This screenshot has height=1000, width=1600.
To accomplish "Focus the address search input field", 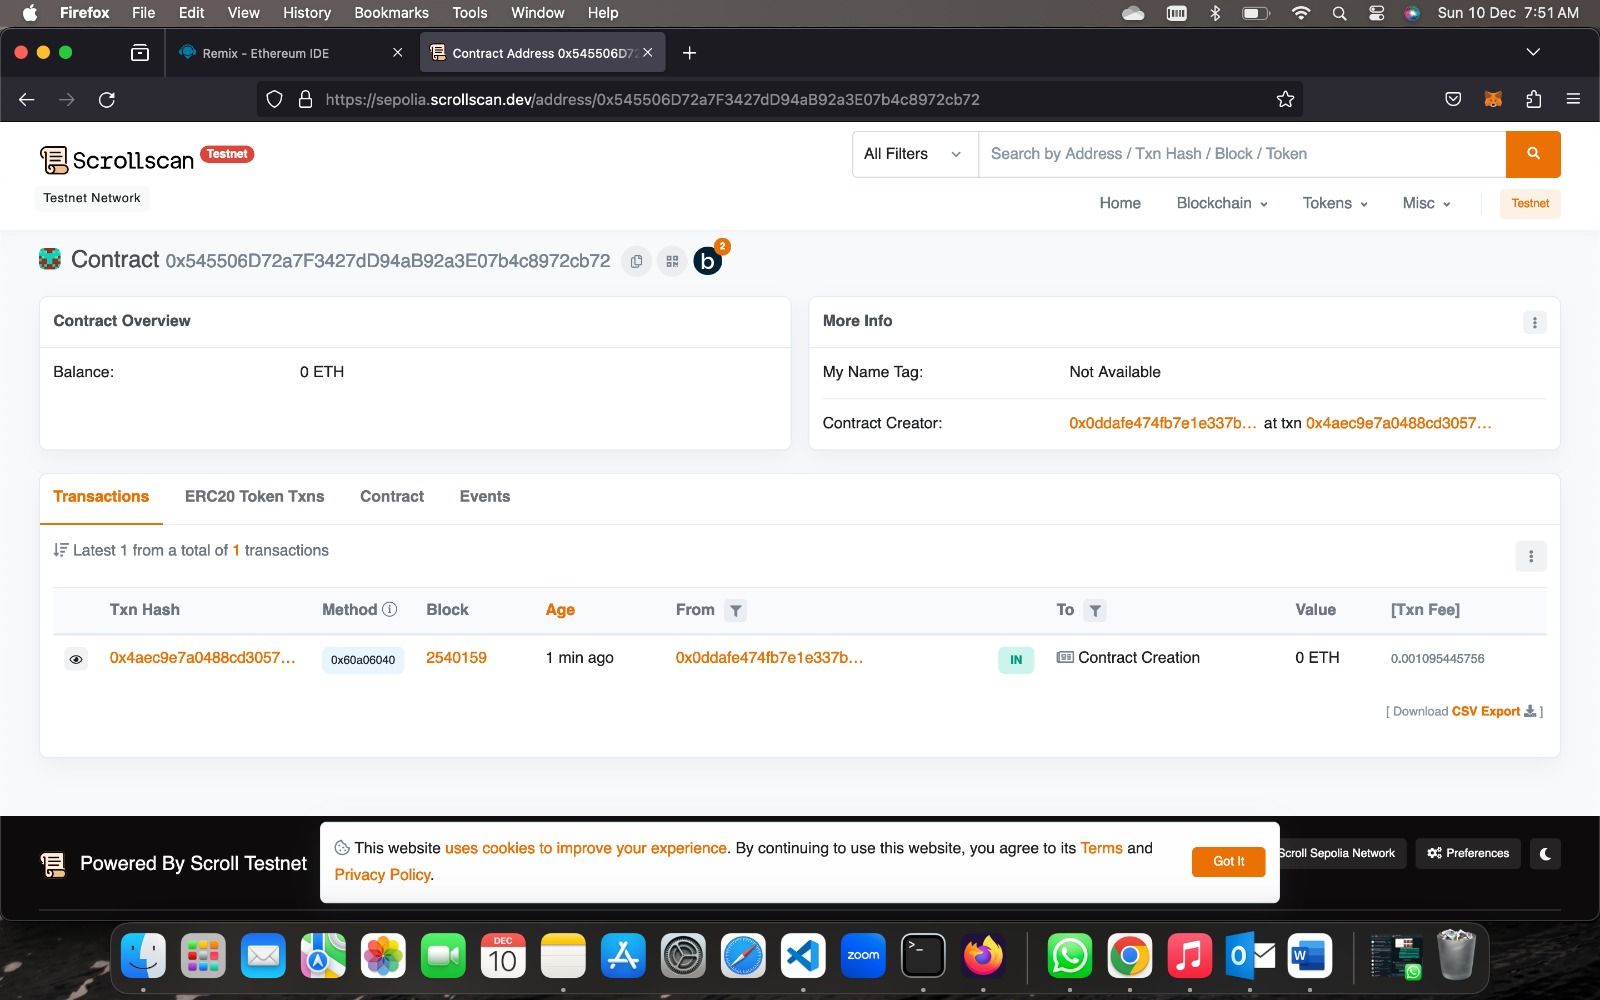I will (1241, 154).
